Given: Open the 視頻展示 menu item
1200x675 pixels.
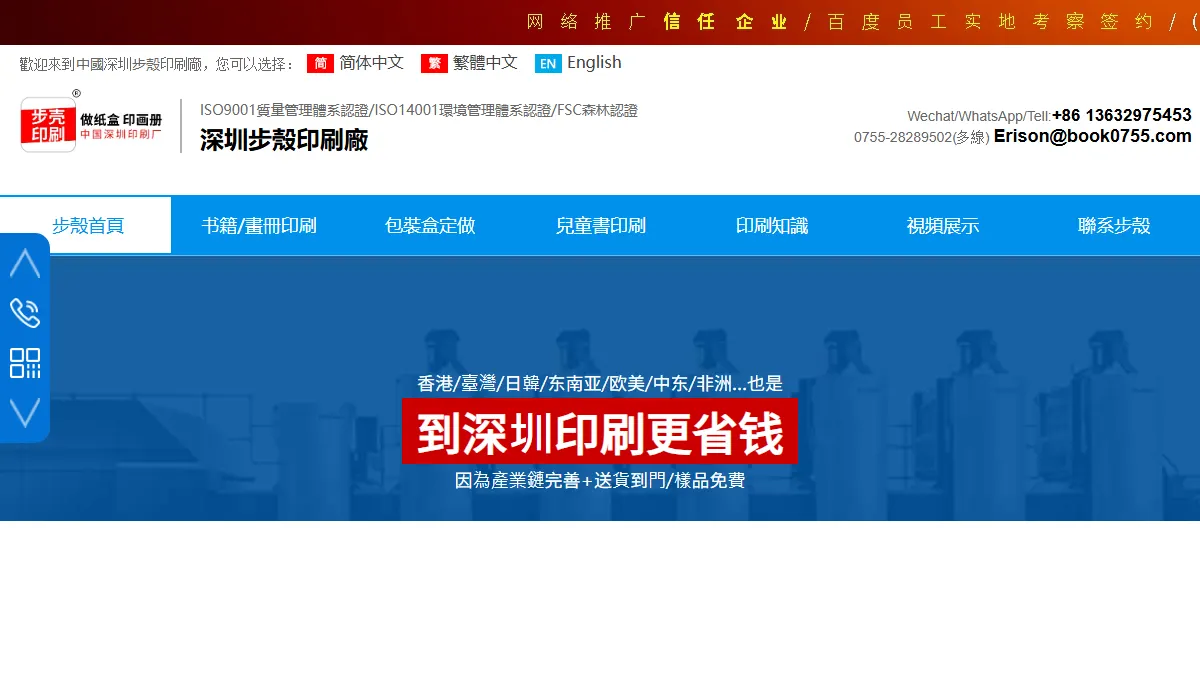Looking at the screenshot, I should [x=943, y=225].
